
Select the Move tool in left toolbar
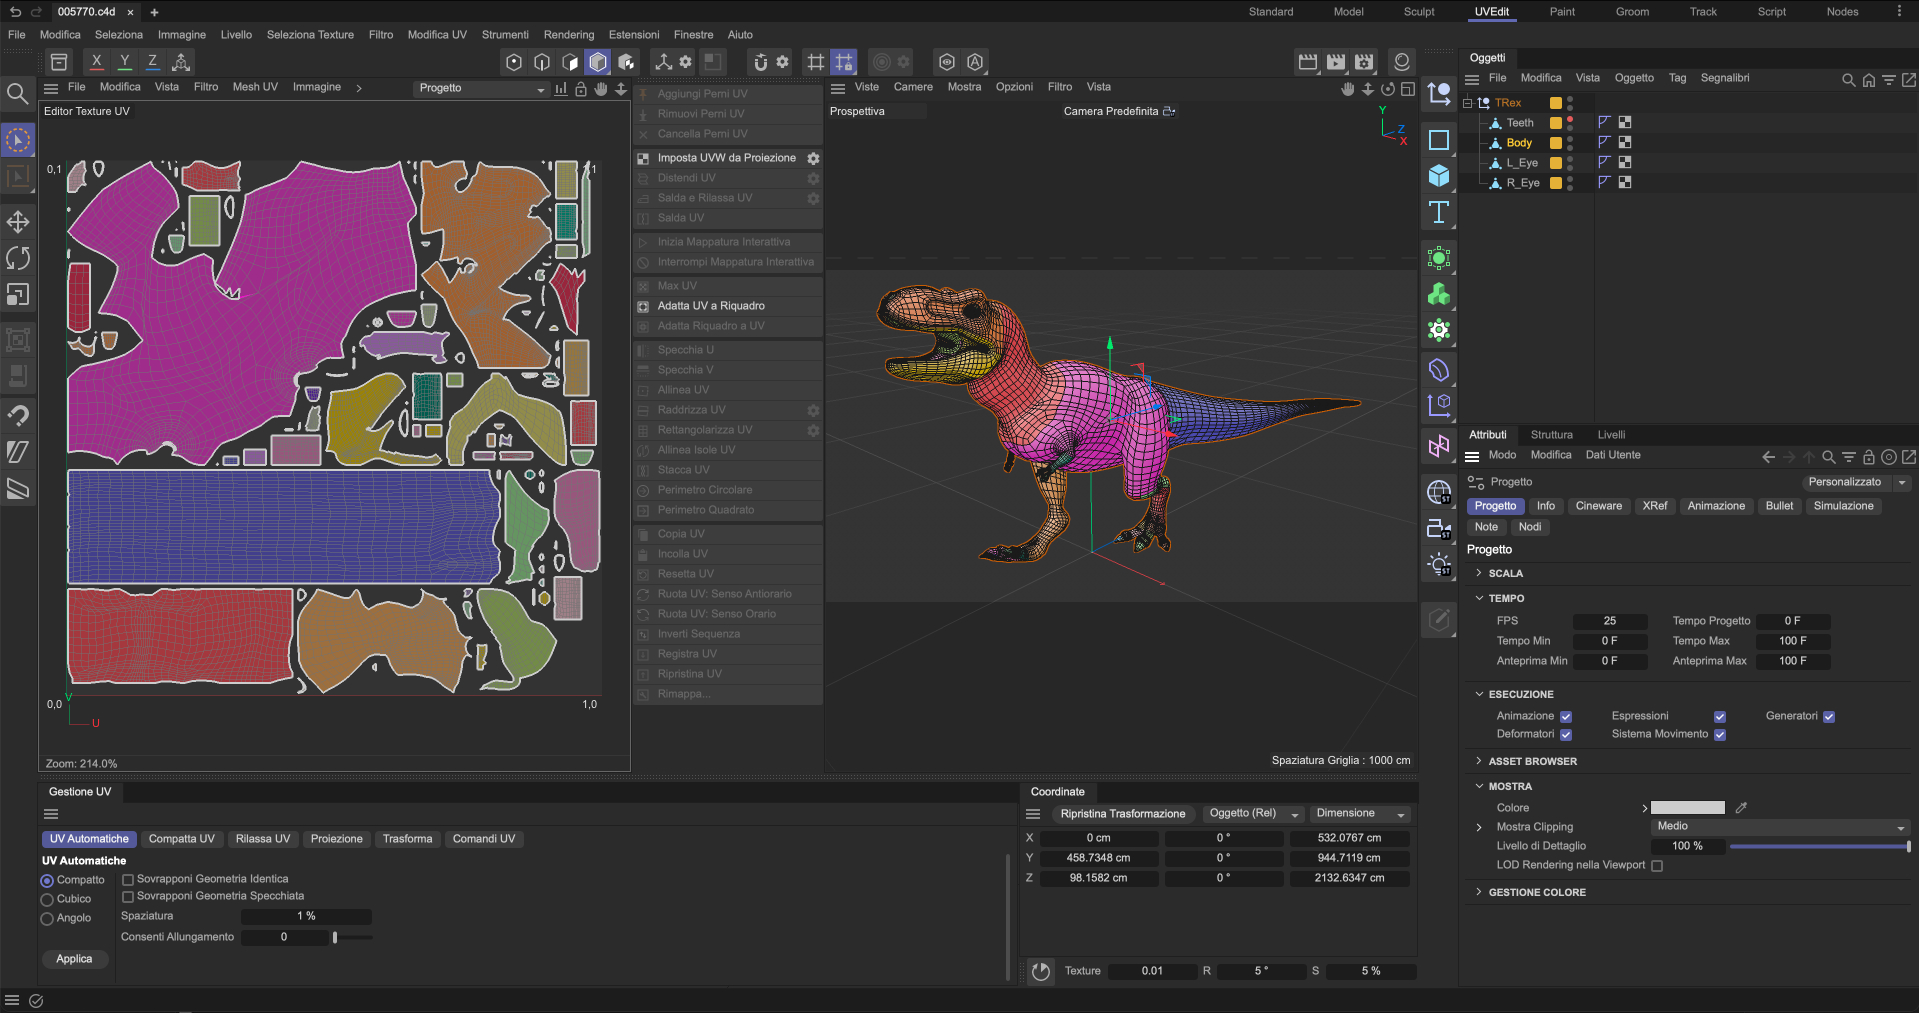18,222
